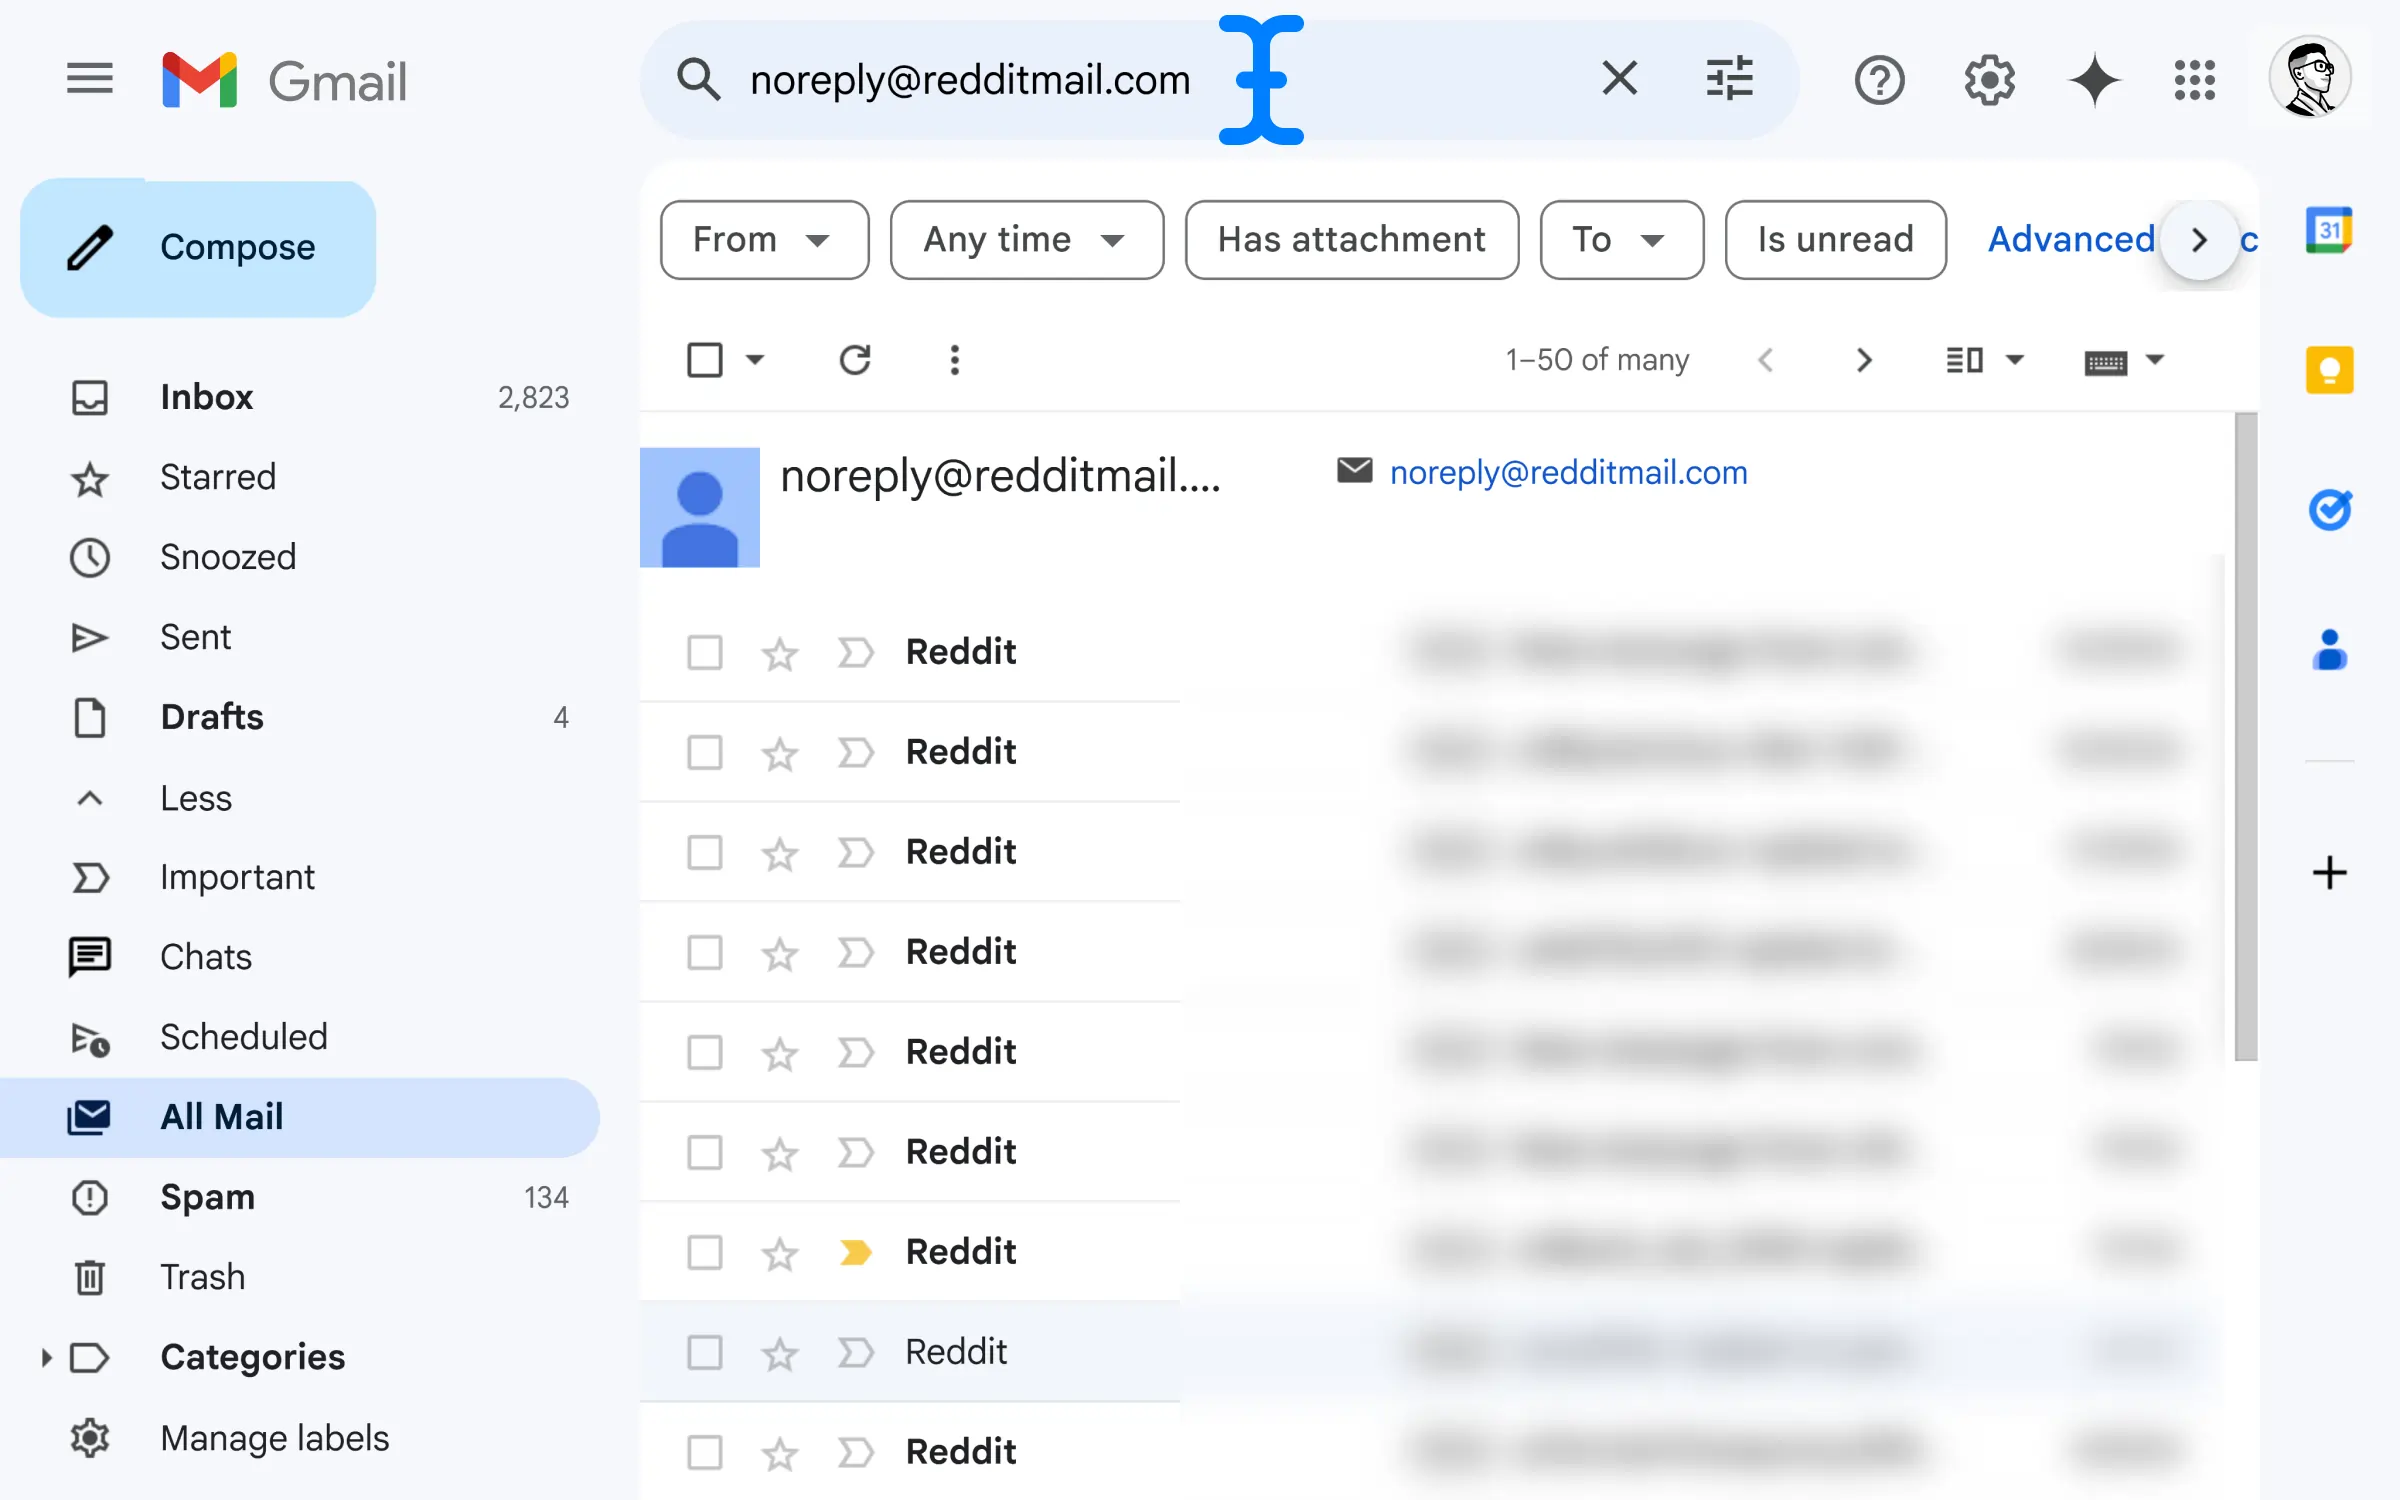Select the fifth Reddit email checkbox
This screenshot has height=1500, width=2400.
(705, 1052)
